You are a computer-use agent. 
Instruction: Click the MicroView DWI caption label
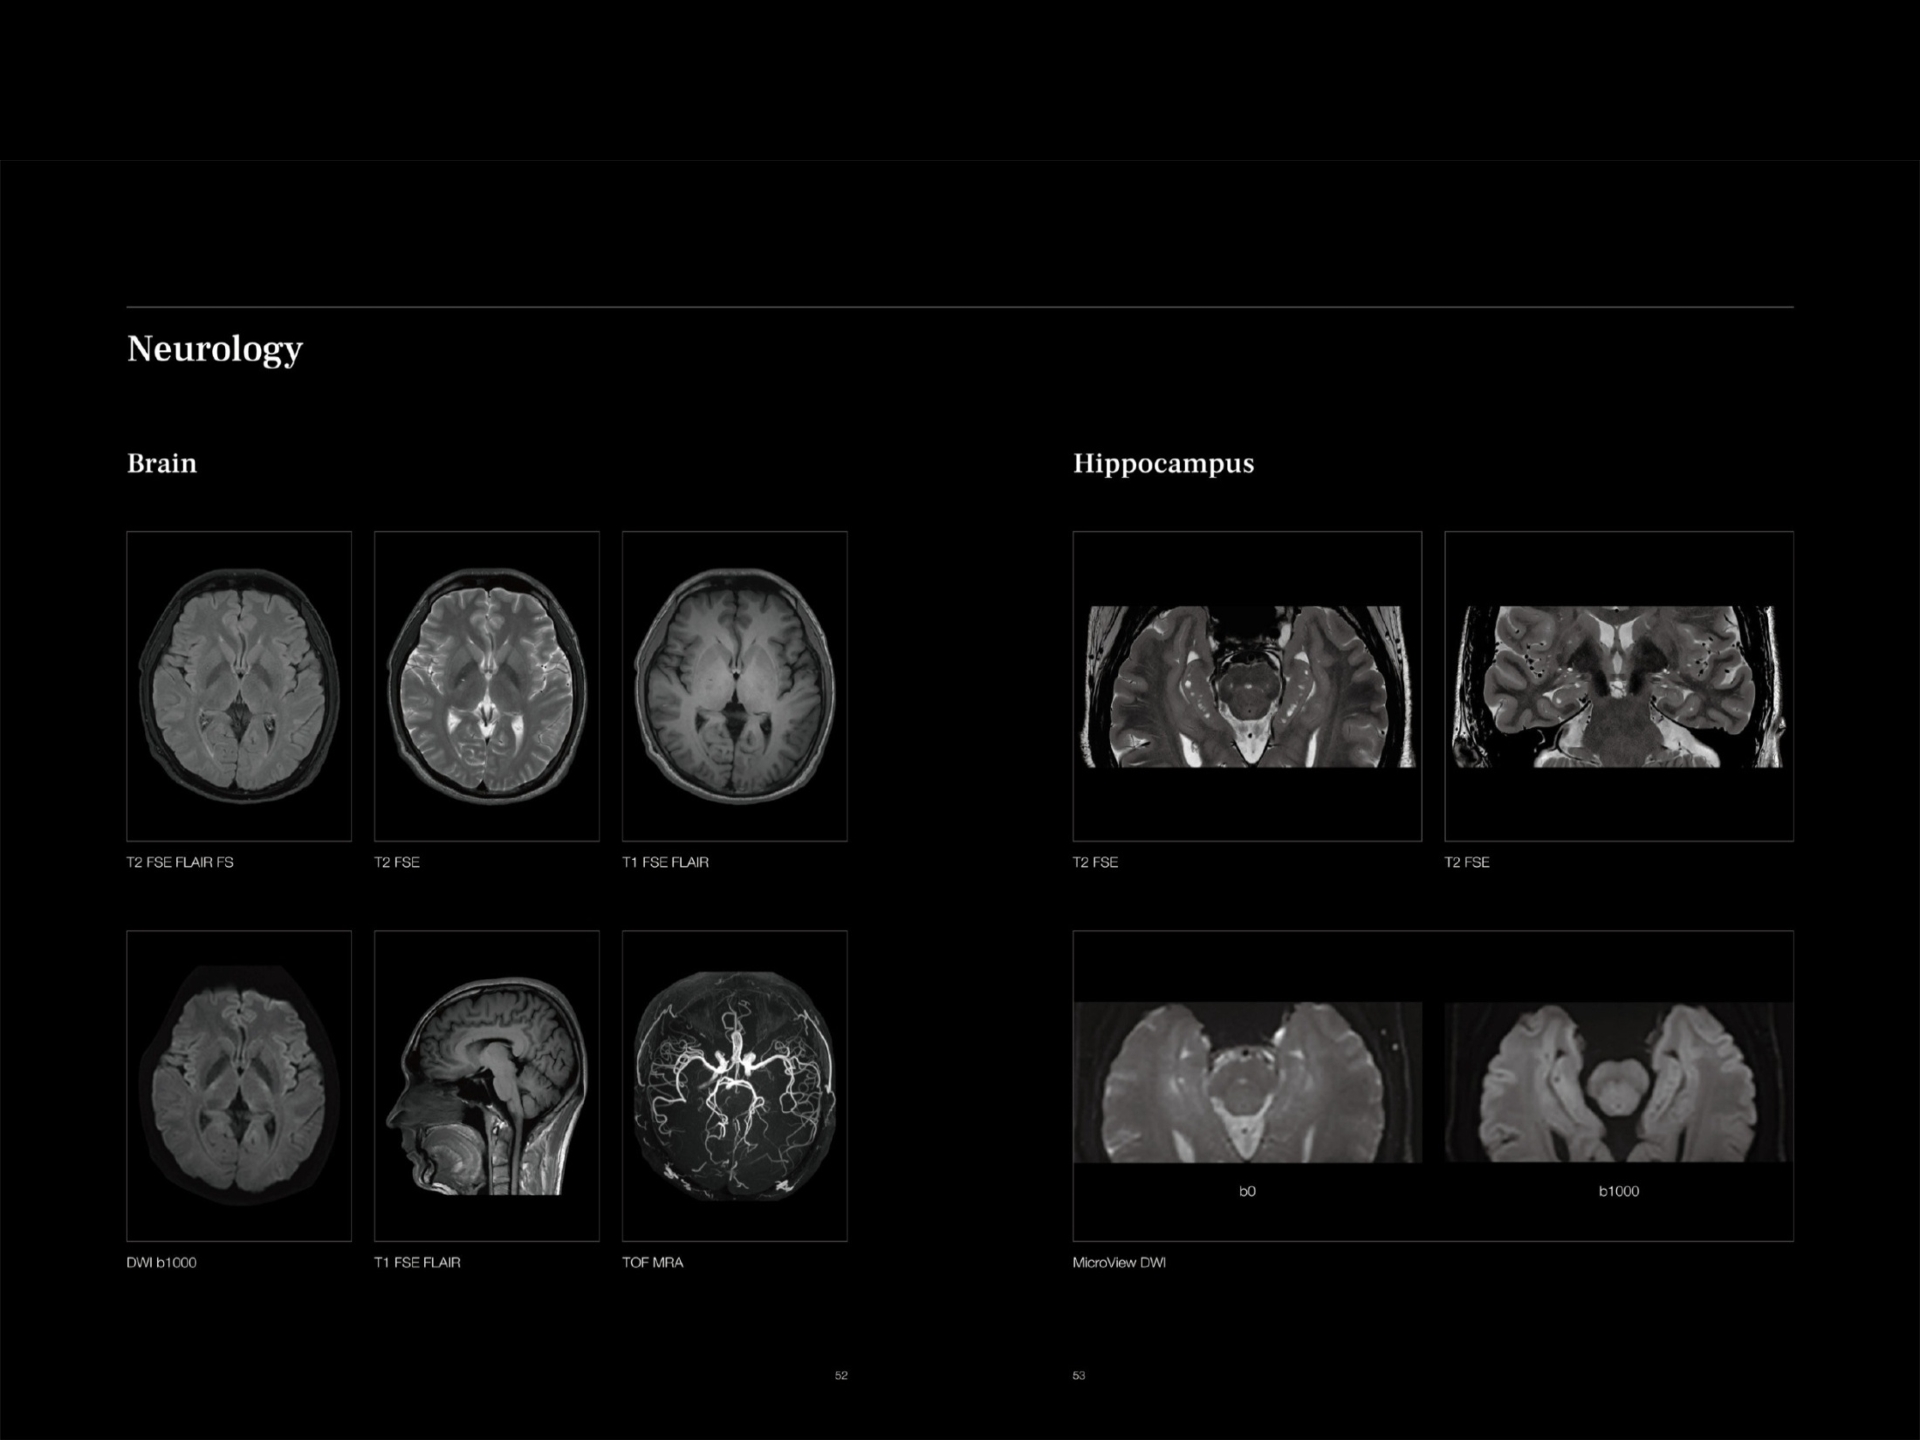(1119, 1263)
